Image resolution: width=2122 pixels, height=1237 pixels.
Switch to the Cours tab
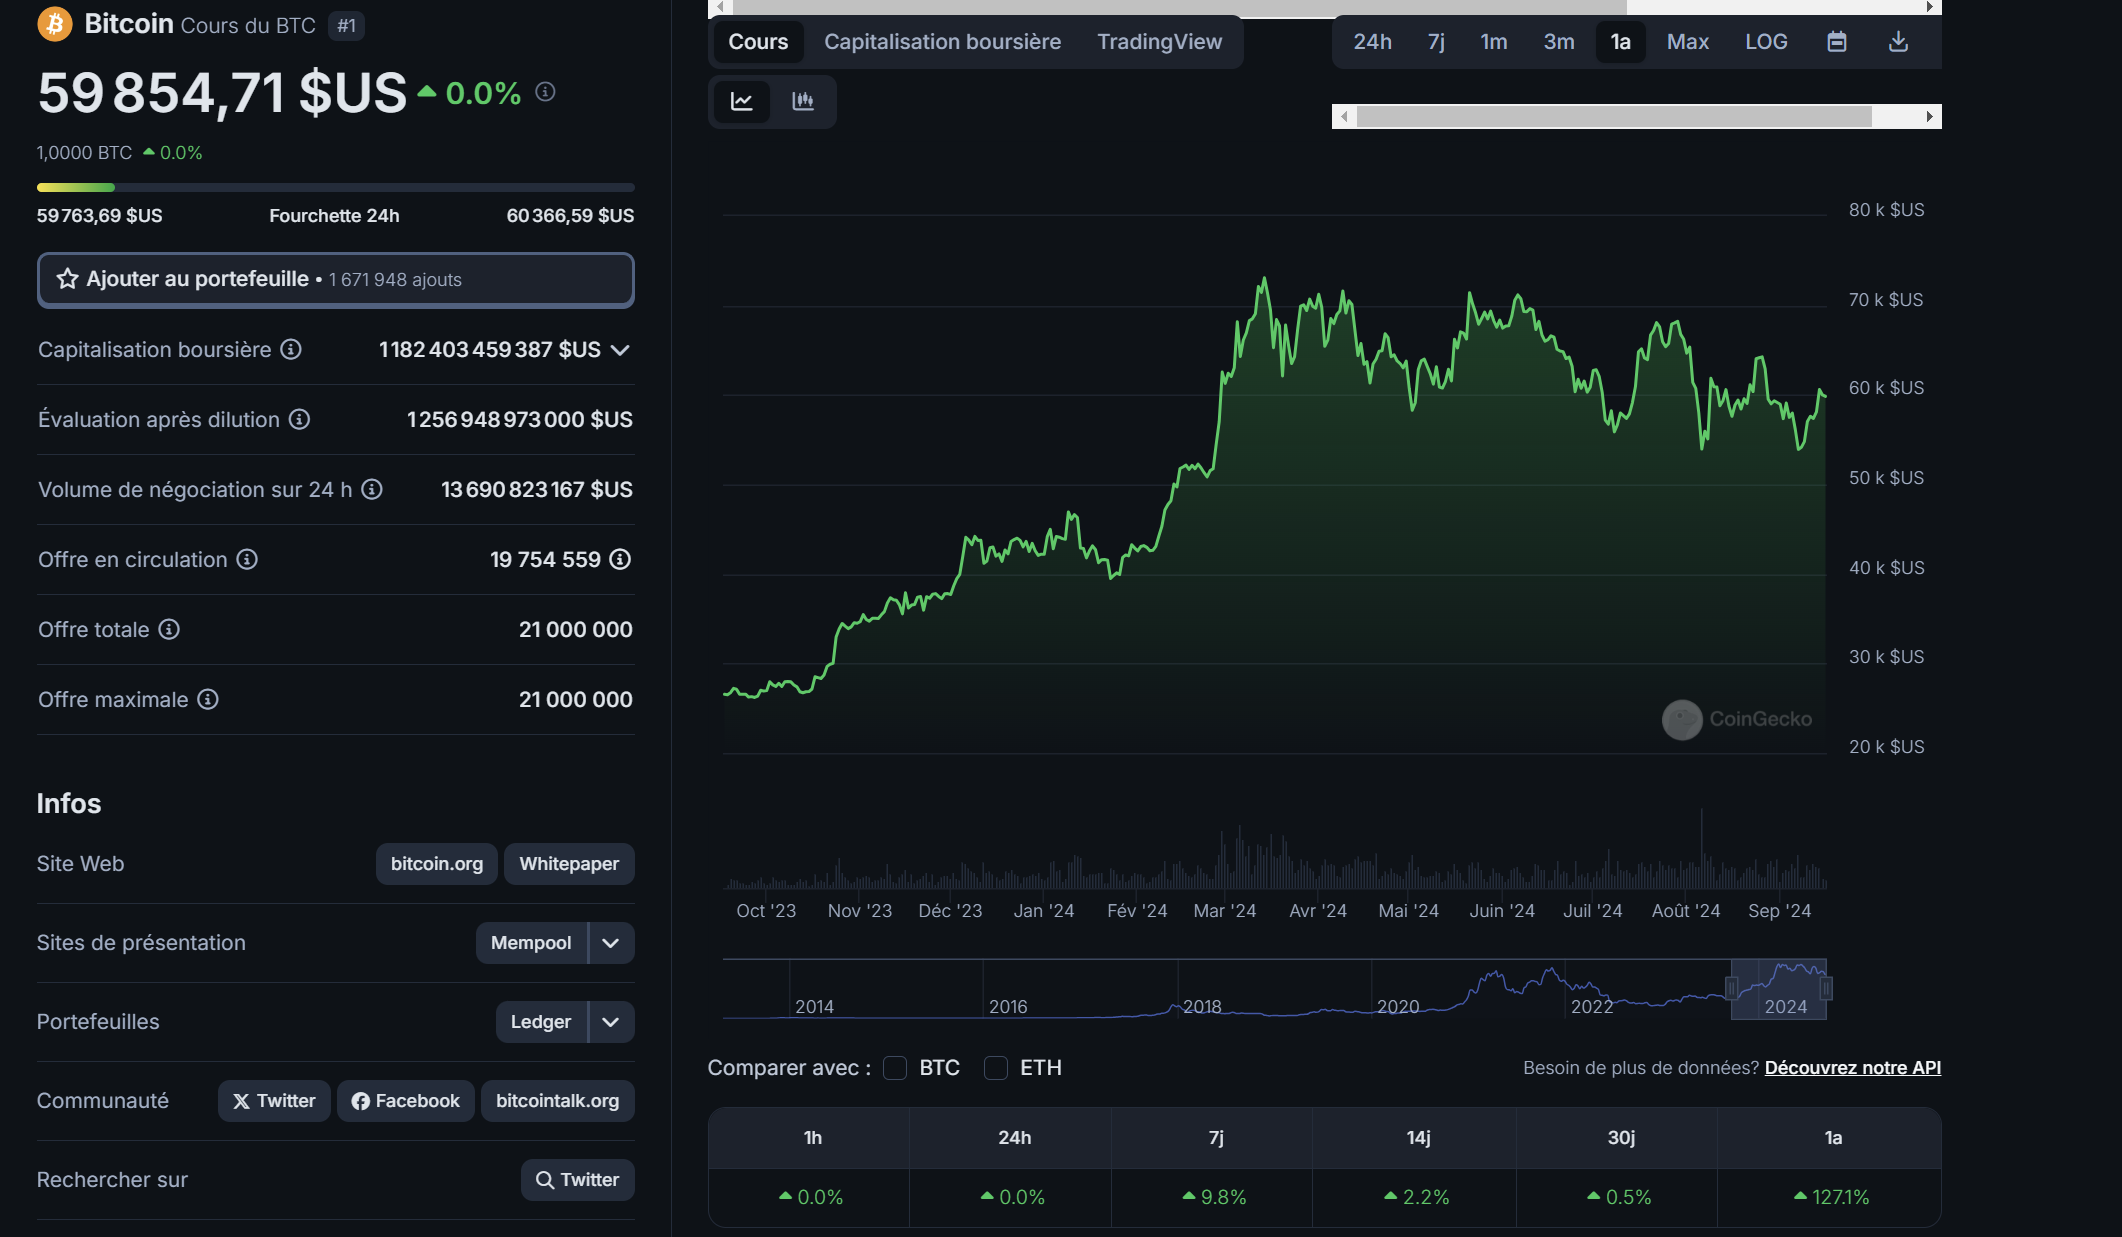click(758, 42)
